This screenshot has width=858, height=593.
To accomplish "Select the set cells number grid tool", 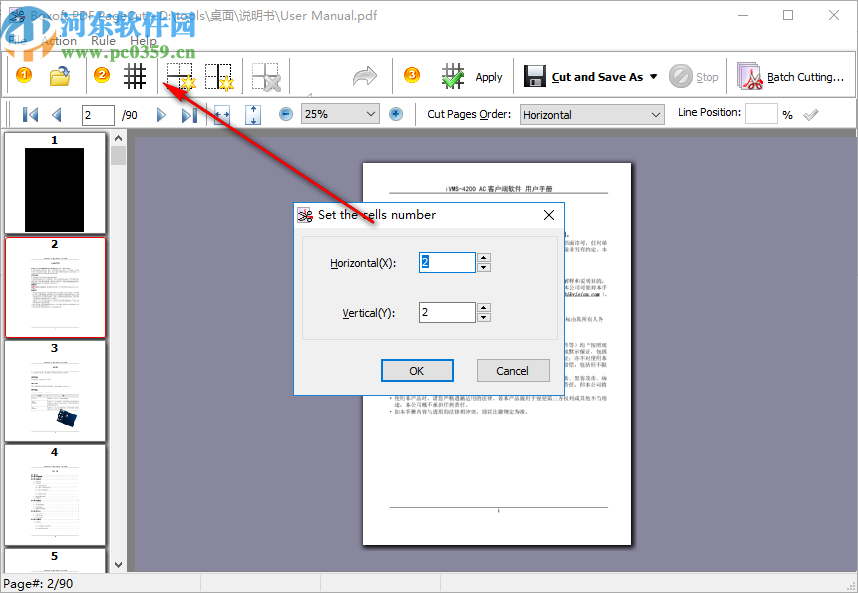I will click(x=135, y=75).
